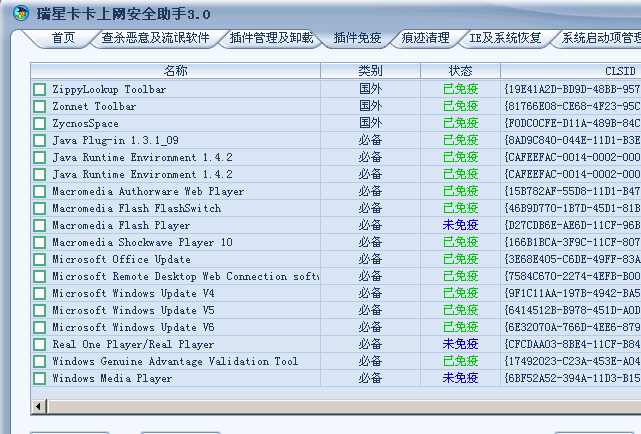Select Windows Genuine Advantage Validation Tool checkbox
Image resolution: width=641 pixels, height=434 pixels.
40,362
